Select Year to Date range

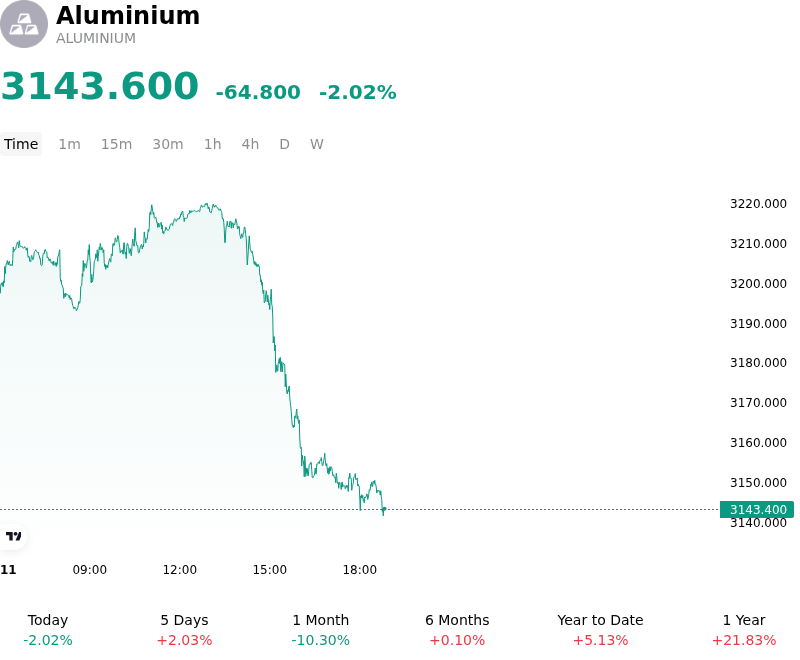pos(600,630)
